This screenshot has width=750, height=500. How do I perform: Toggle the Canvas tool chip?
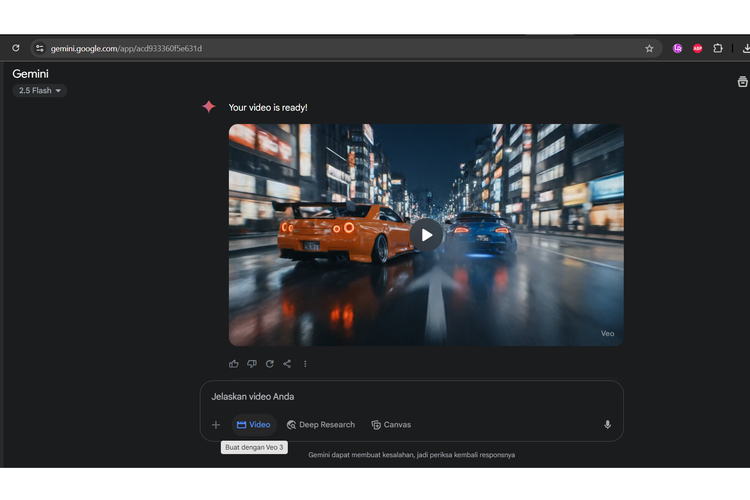pos(391,425)
